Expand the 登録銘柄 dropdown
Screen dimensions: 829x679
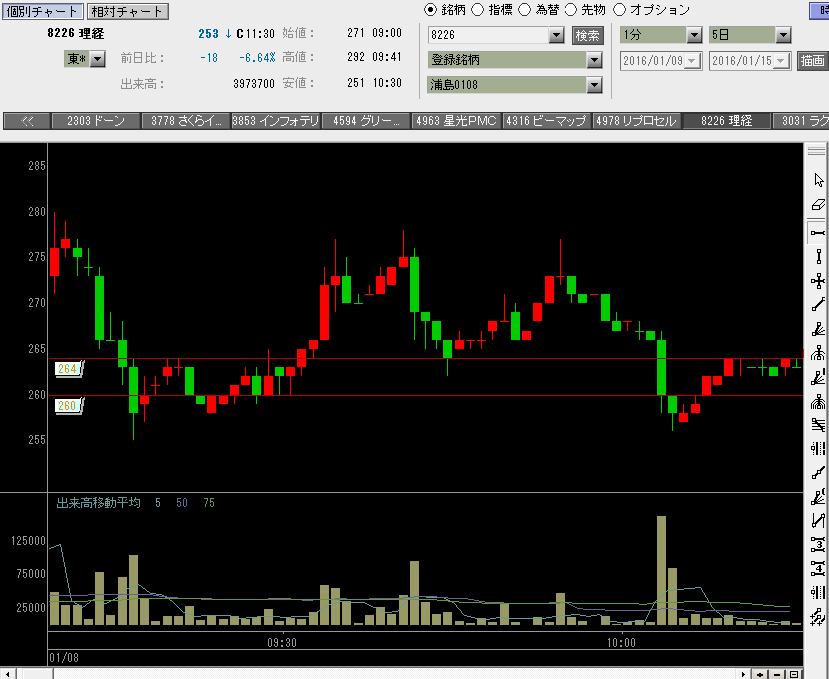pos(594,60)
